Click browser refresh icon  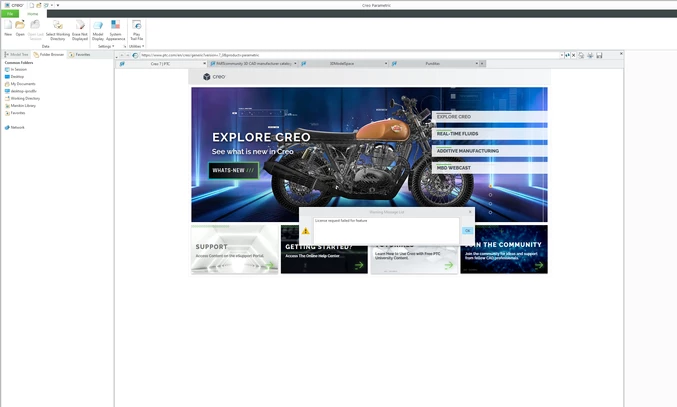[x=567, y=55]
